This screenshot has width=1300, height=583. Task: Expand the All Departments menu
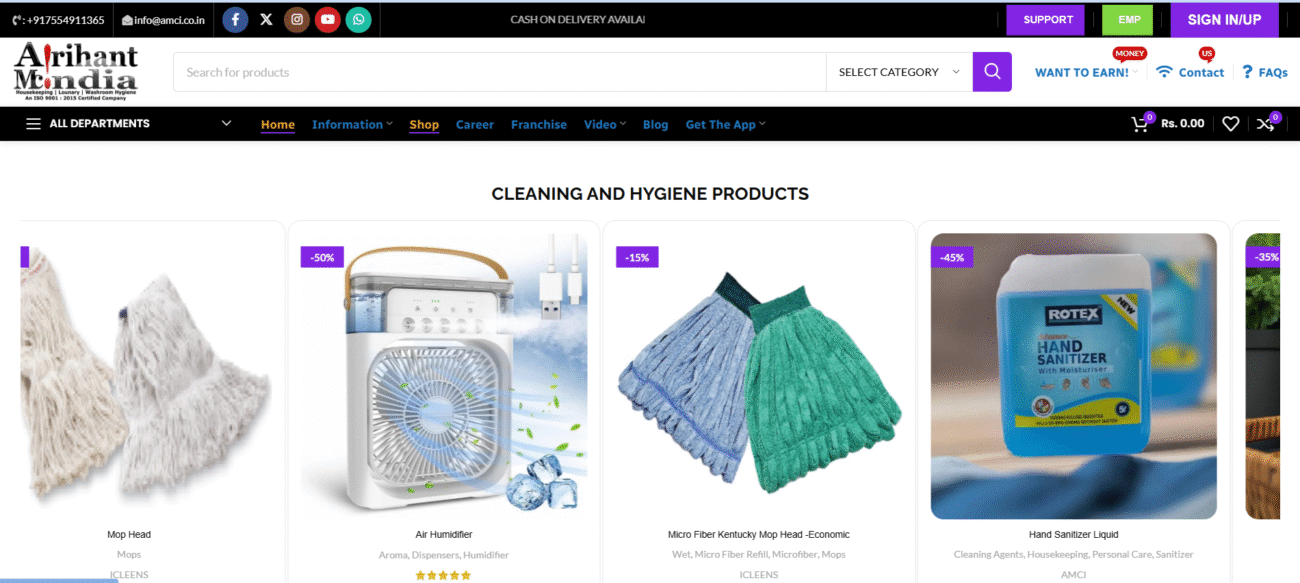point(129,124)
